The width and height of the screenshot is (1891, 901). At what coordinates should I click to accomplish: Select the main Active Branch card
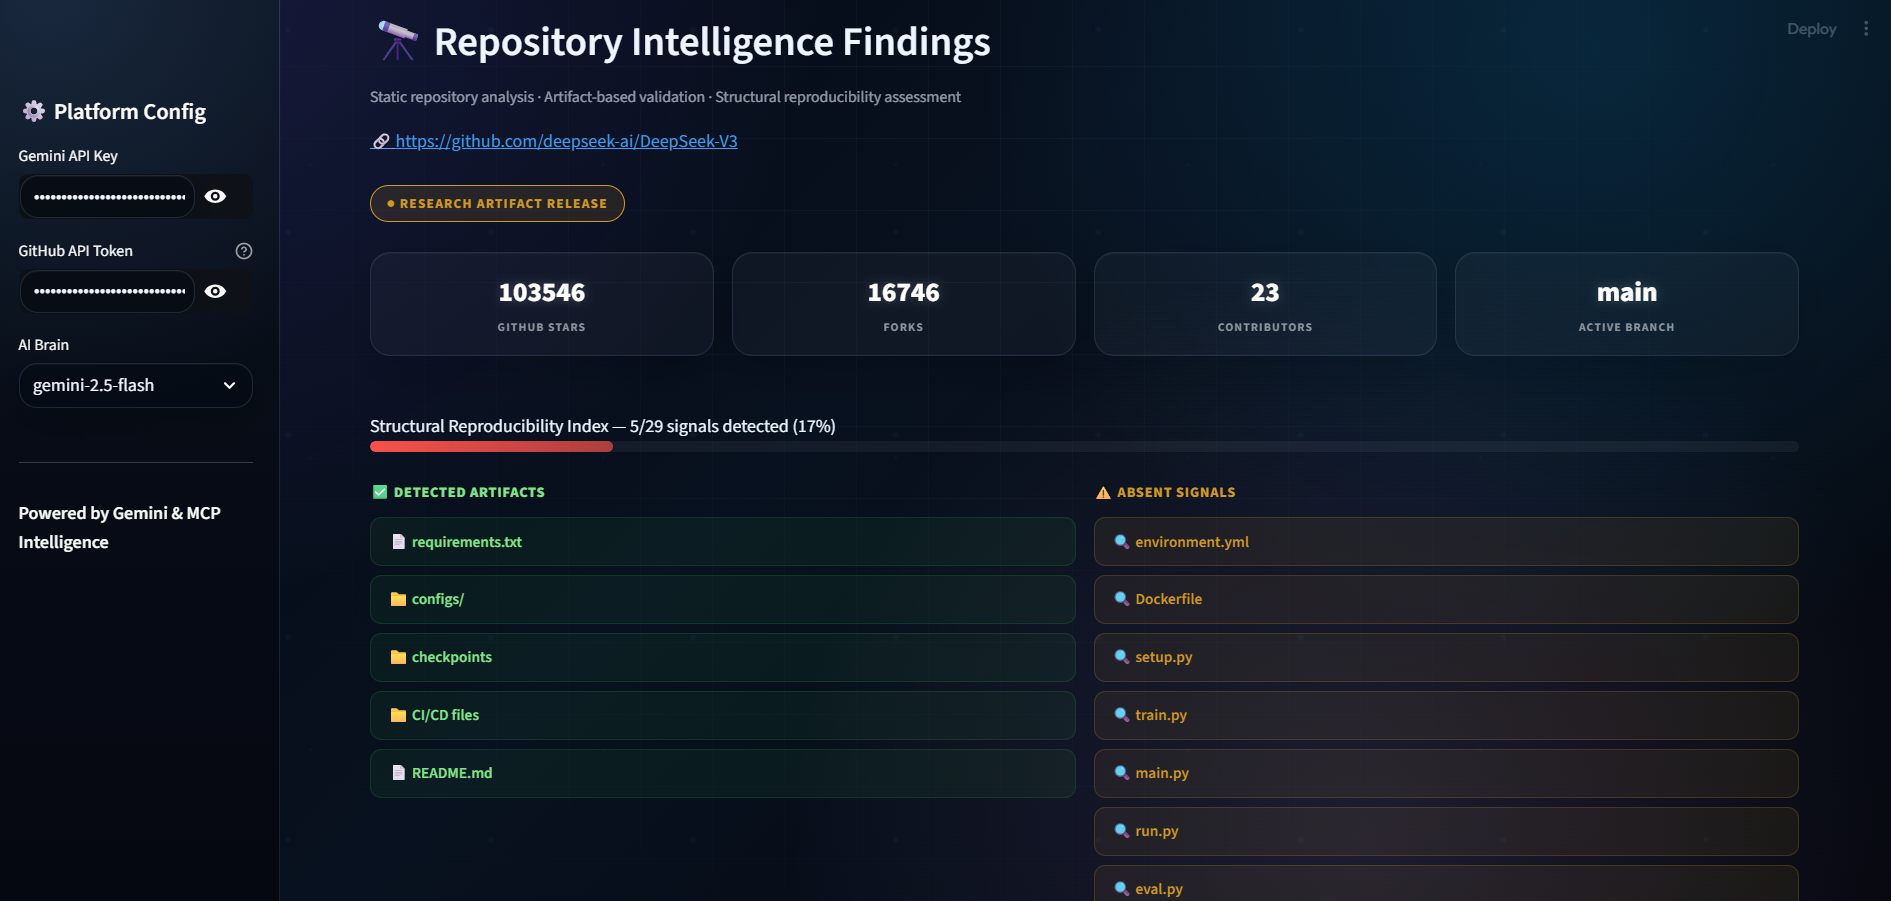click(1627, 304)
